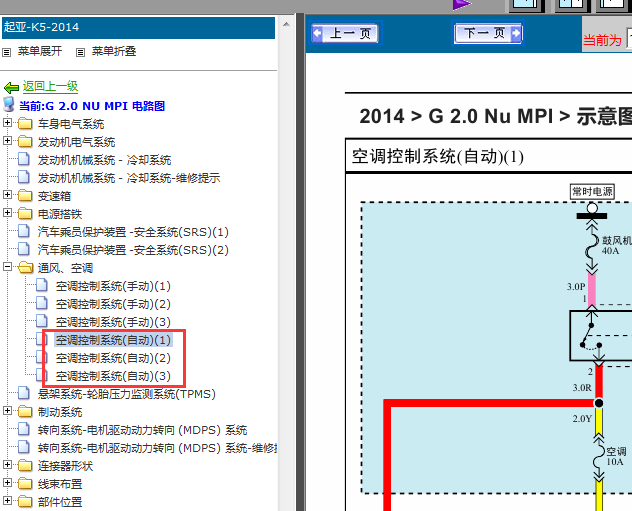632x511 pixels.
Task: Click the 当前:G 2.0 NU MPI 电路图 heading
Action: tap(92, 106)
